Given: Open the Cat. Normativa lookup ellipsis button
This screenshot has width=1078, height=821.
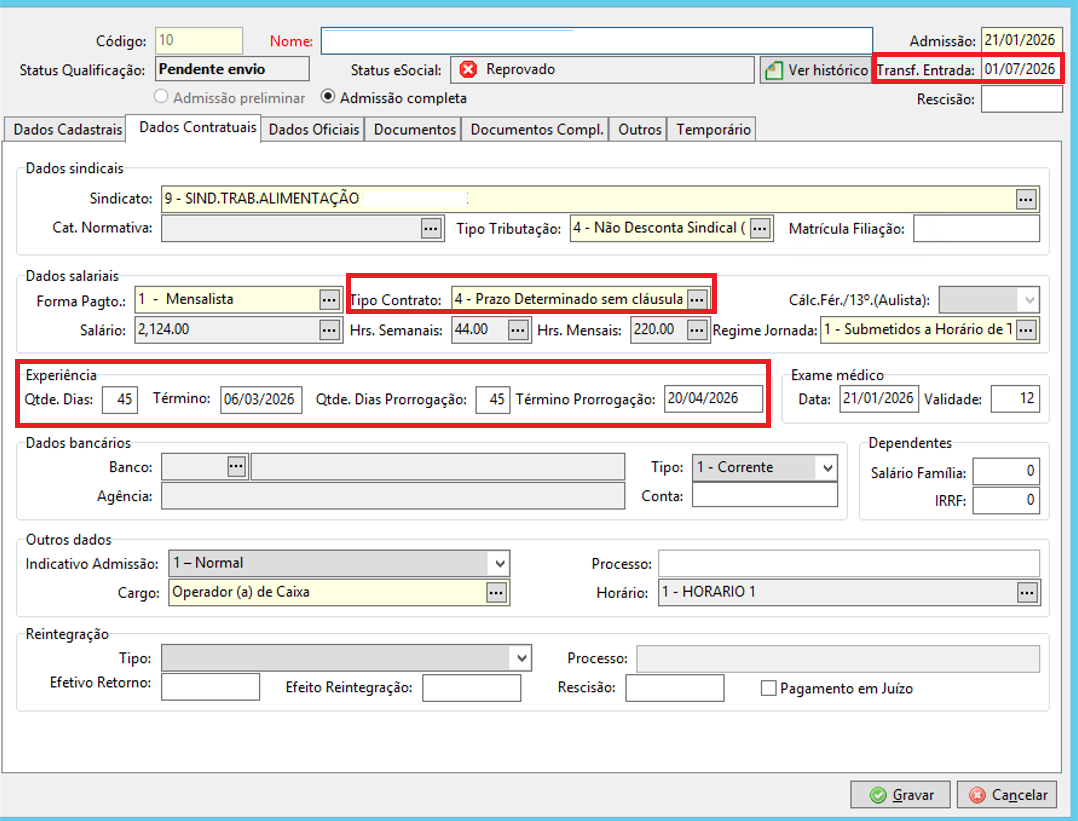Looking at the screenshot, I should (x=431, y=228).
